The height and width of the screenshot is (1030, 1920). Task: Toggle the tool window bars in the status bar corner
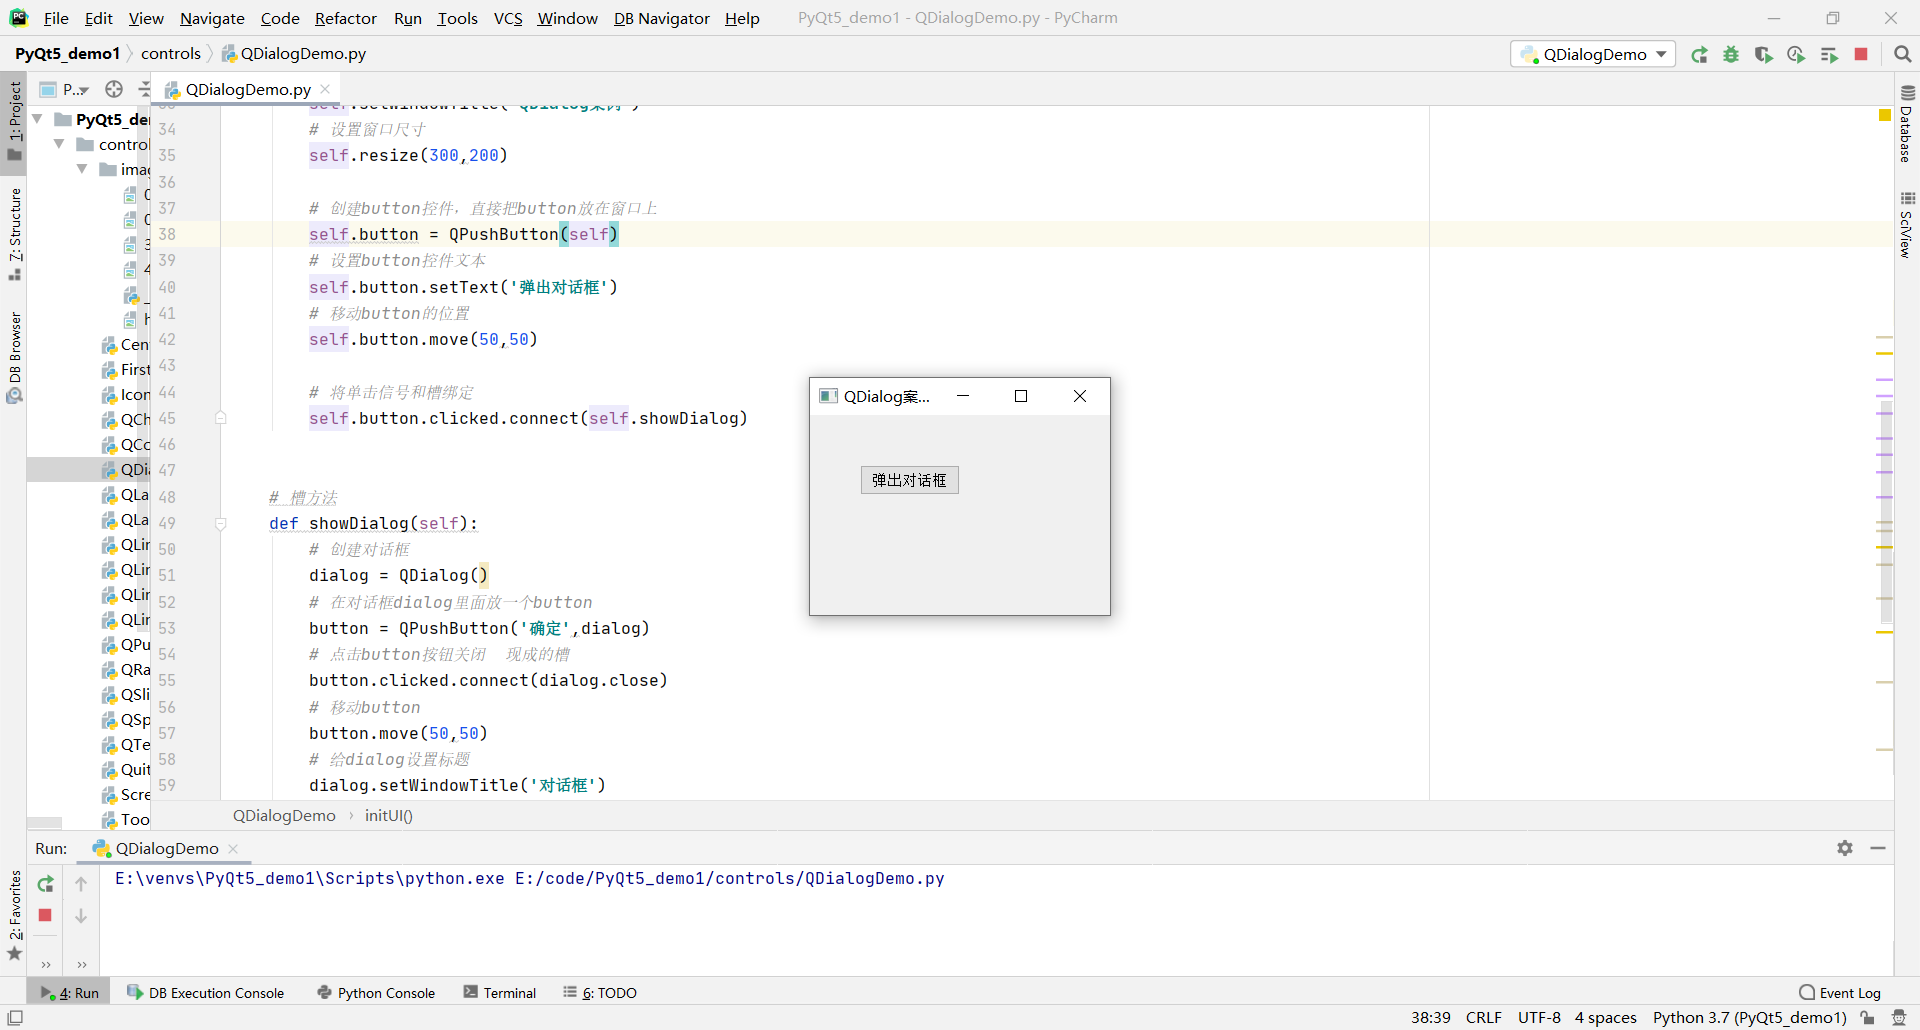[15, 1017]
